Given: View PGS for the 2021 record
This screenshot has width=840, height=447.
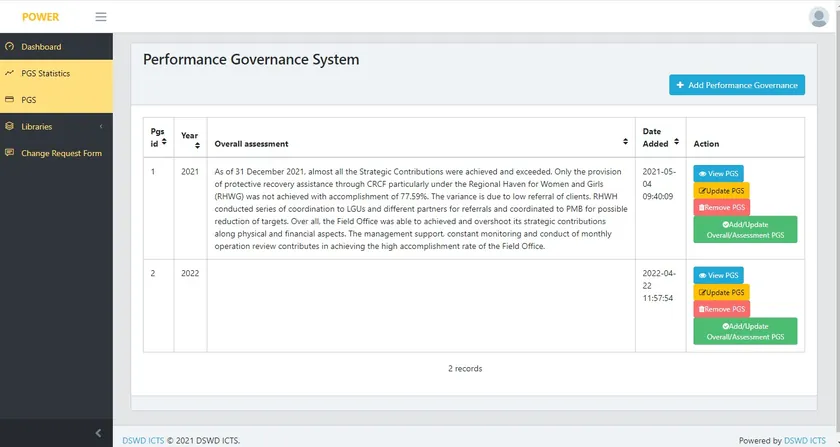Looking at the screenshot, I should tap(718, 174).
